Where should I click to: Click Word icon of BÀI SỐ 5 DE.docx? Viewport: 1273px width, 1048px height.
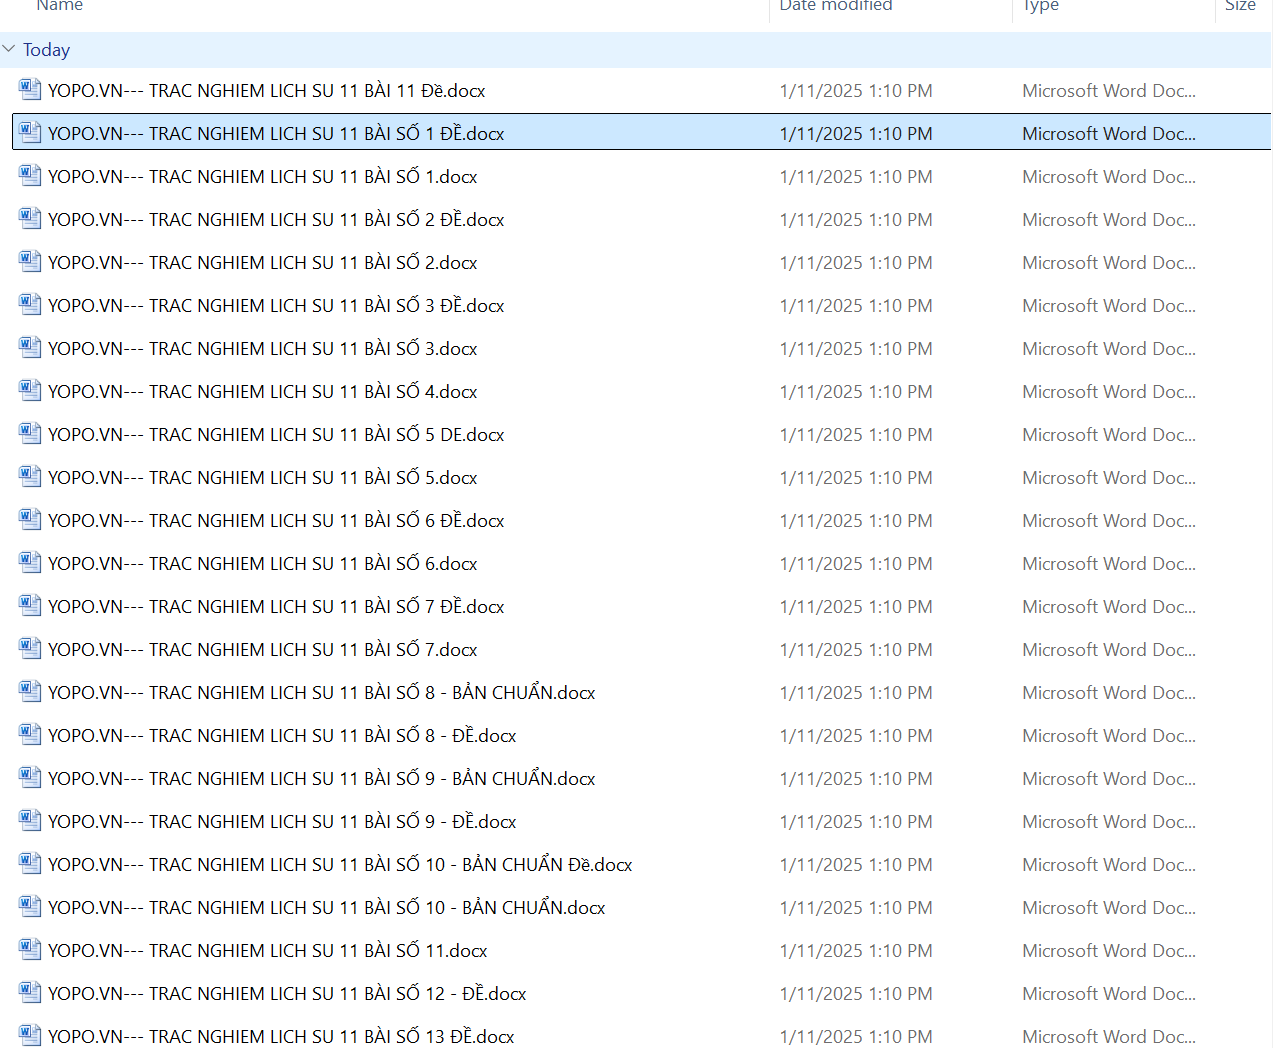pyautogui.click(x=30, y=434)
